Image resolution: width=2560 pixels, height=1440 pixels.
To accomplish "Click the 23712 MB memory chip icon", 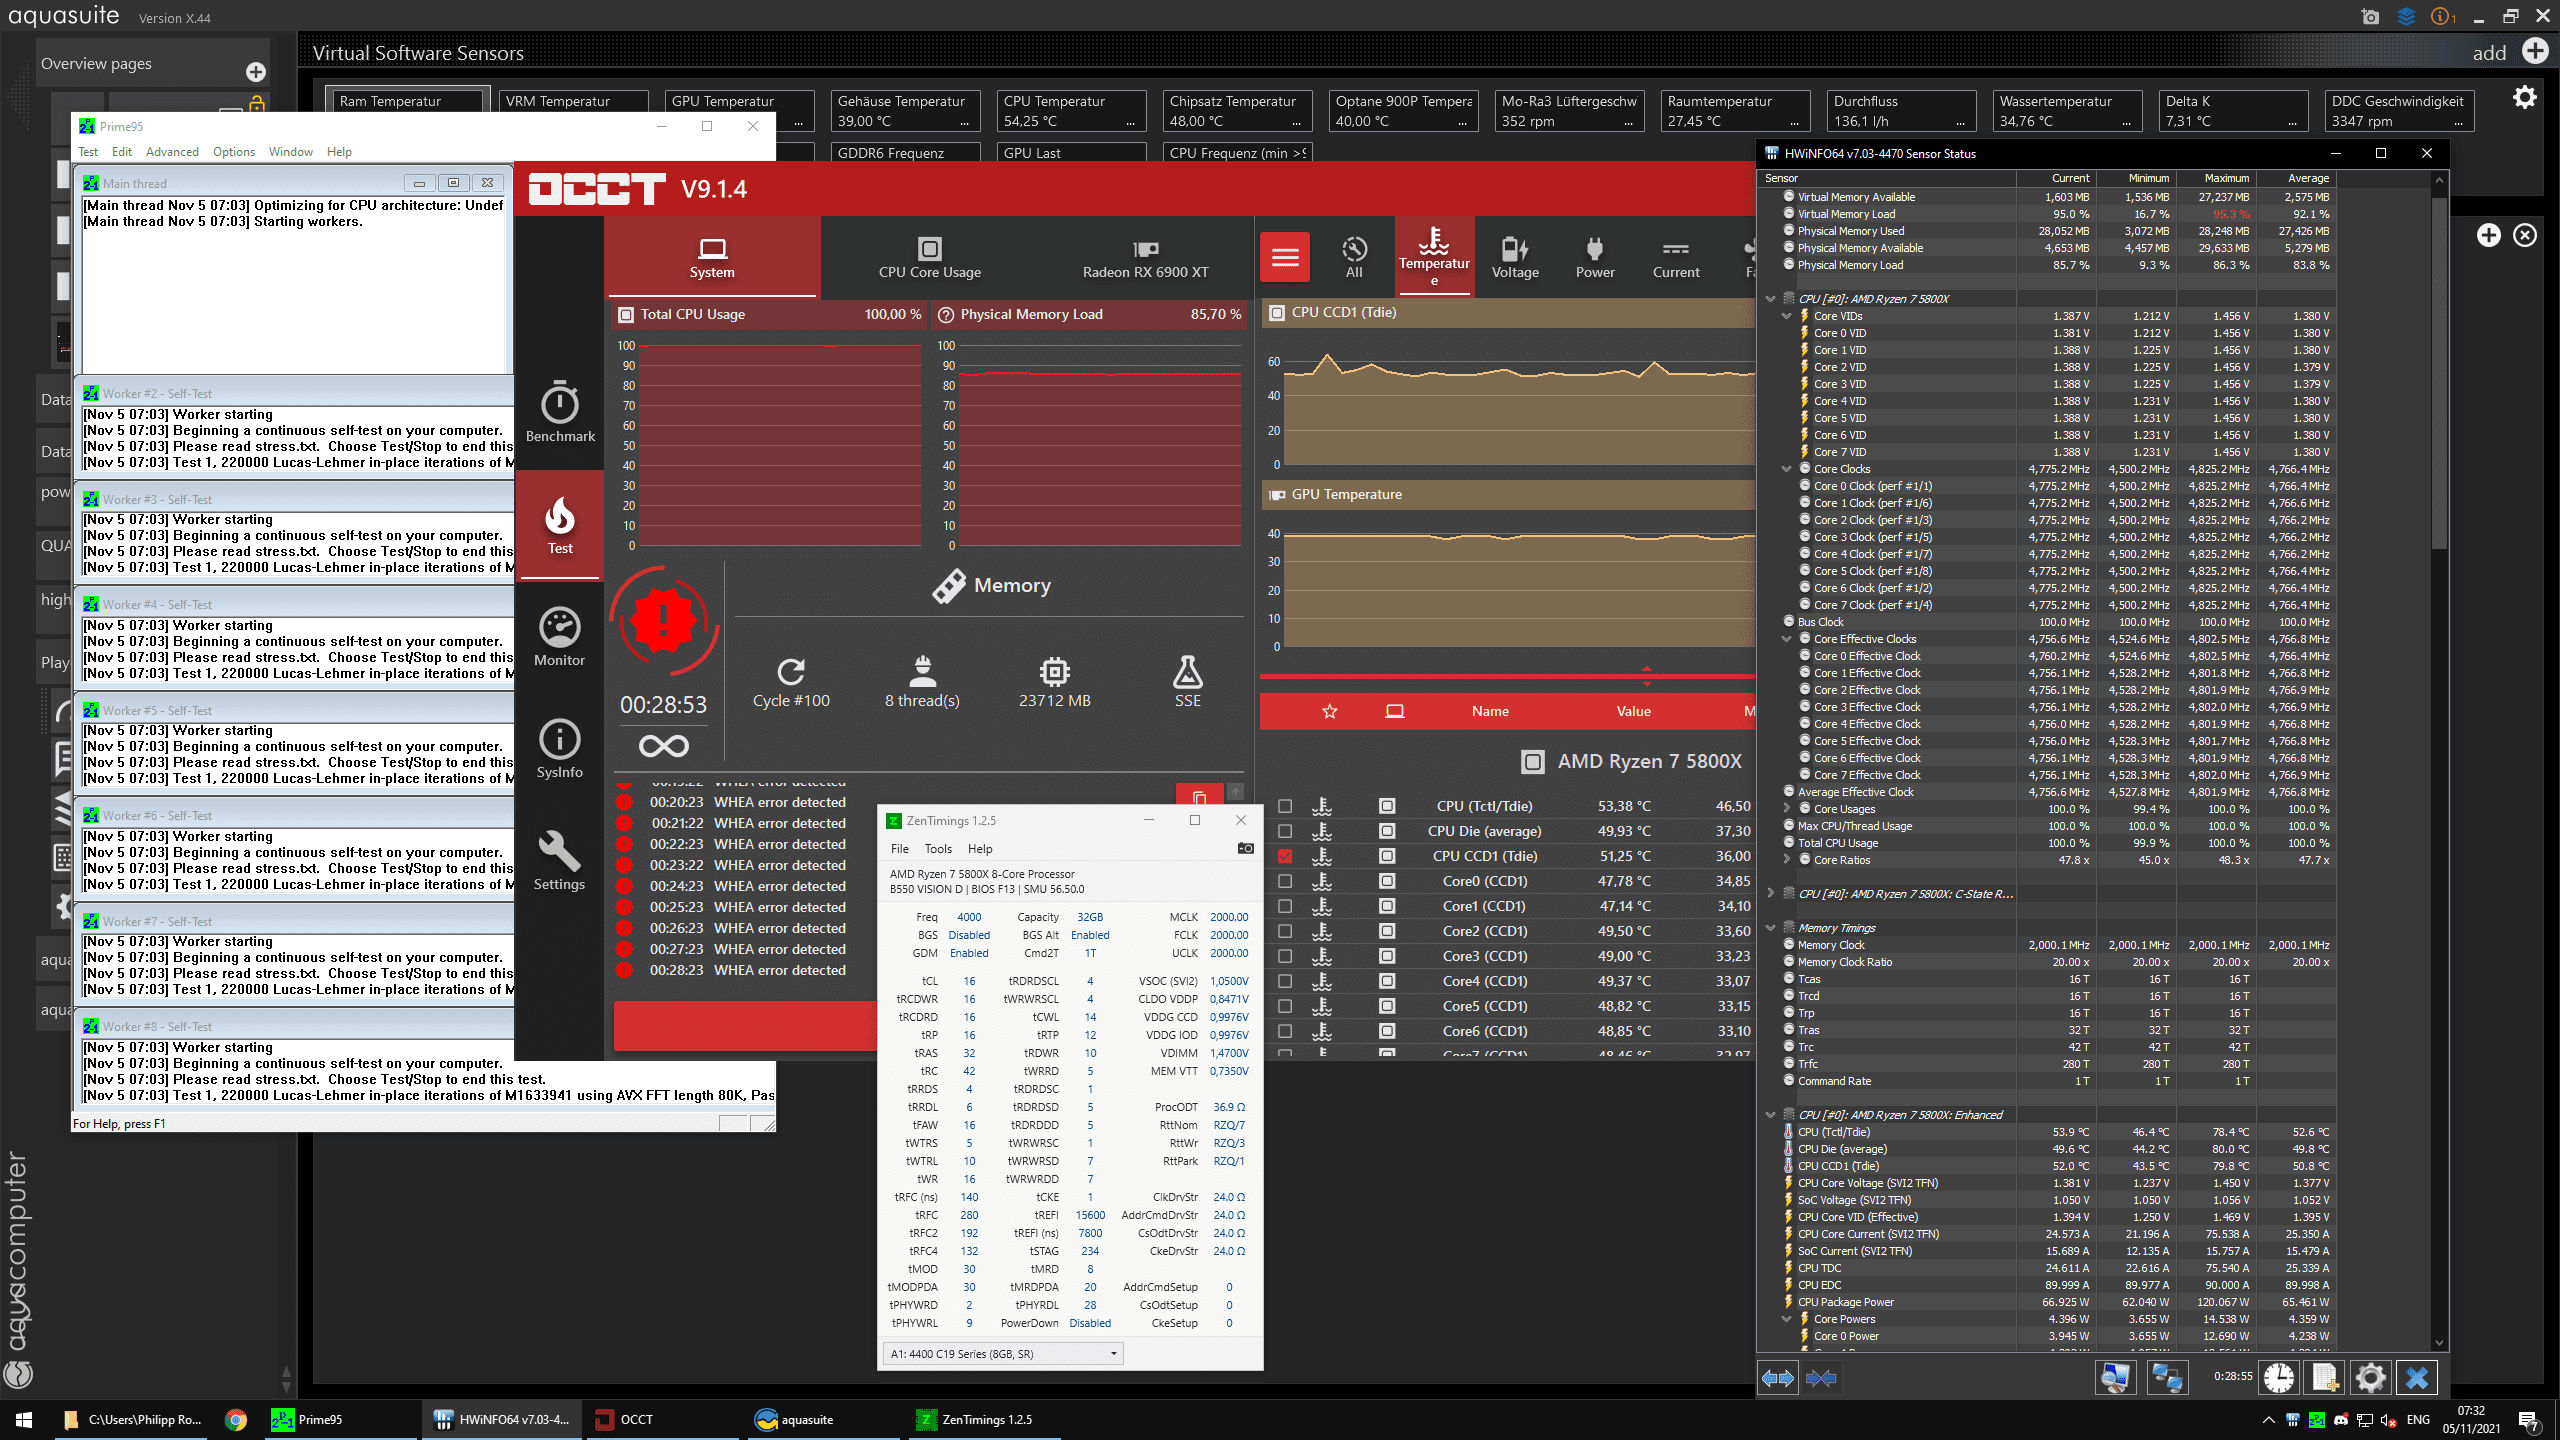I will point(1054,671).
